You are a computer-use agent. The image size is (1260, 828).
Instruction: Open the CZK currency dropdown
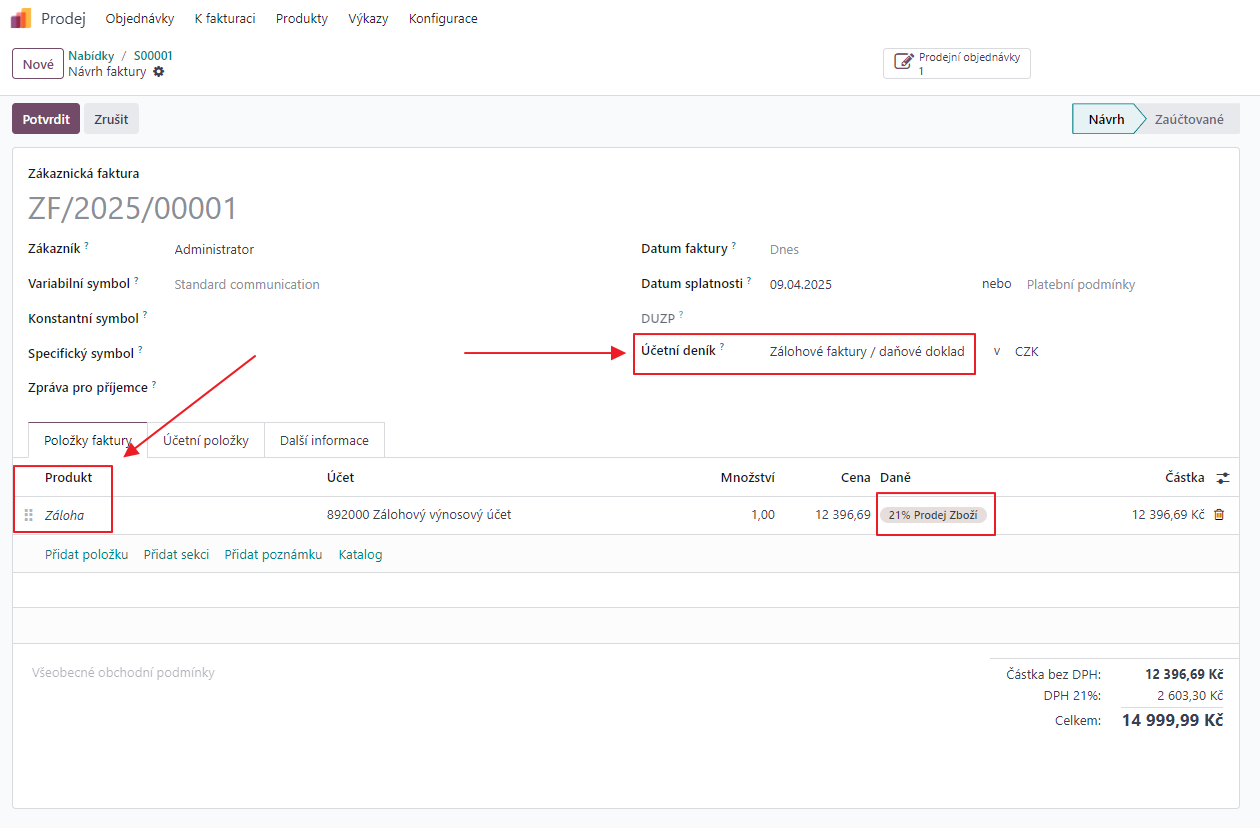[x=1026, y=352]
